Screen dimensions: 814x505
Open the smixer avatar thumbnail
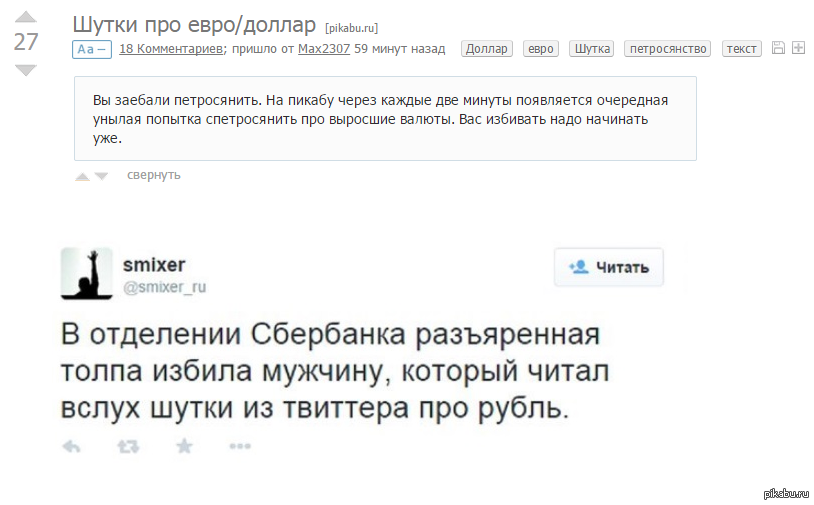[x=87, y=273]
